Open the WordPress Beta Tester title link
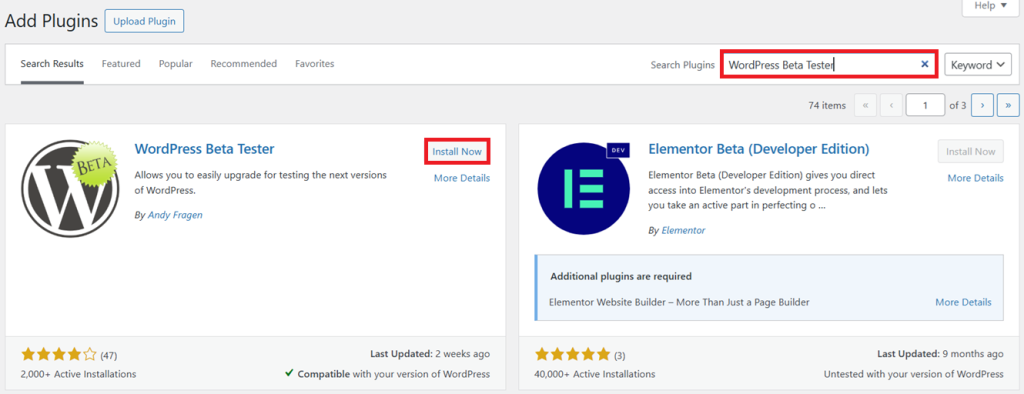 click(204, 149)
